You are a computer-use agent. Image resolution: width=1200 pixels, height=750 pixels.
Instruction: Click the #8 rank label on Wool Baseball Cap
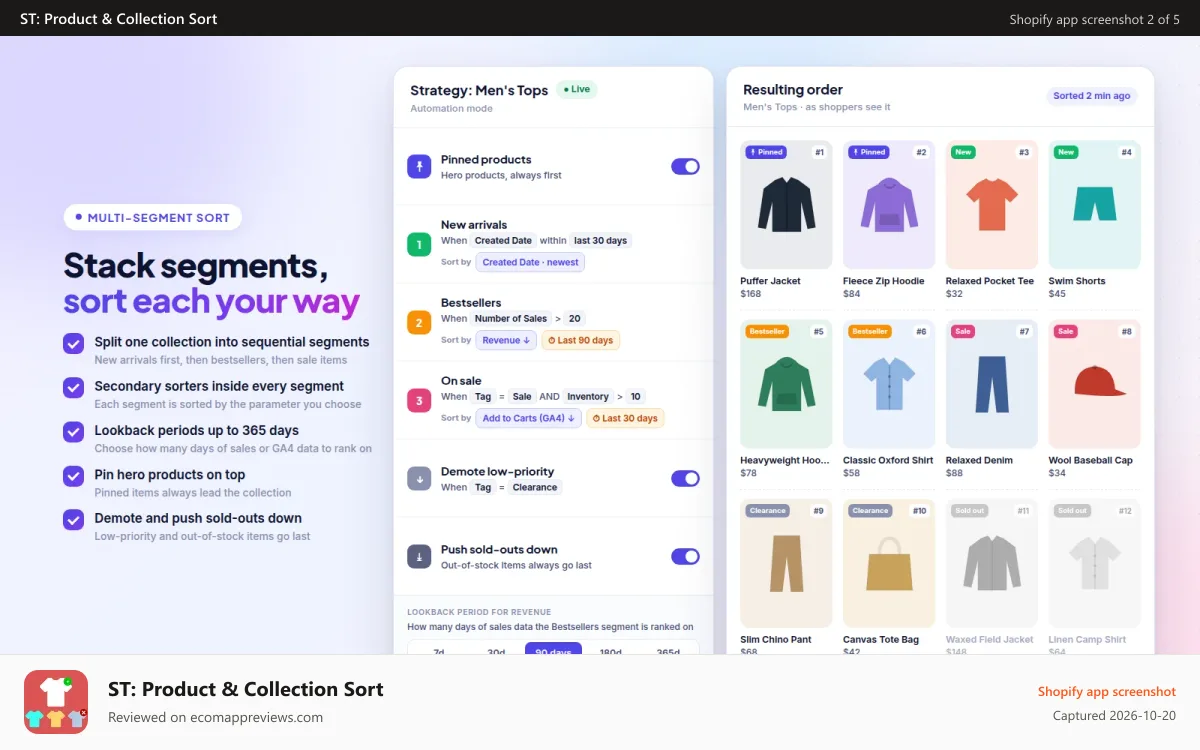pos(1127,331)
